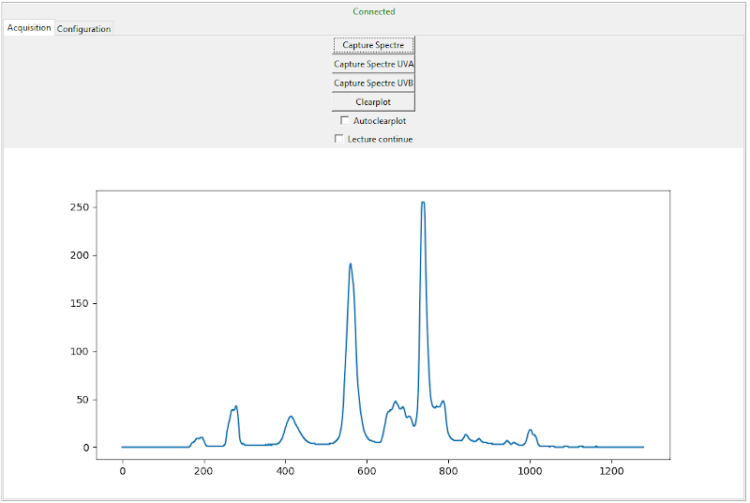Click the green Connected status text
The width and height of the screenshot is (750, 503).
click(x=374, y=12)
